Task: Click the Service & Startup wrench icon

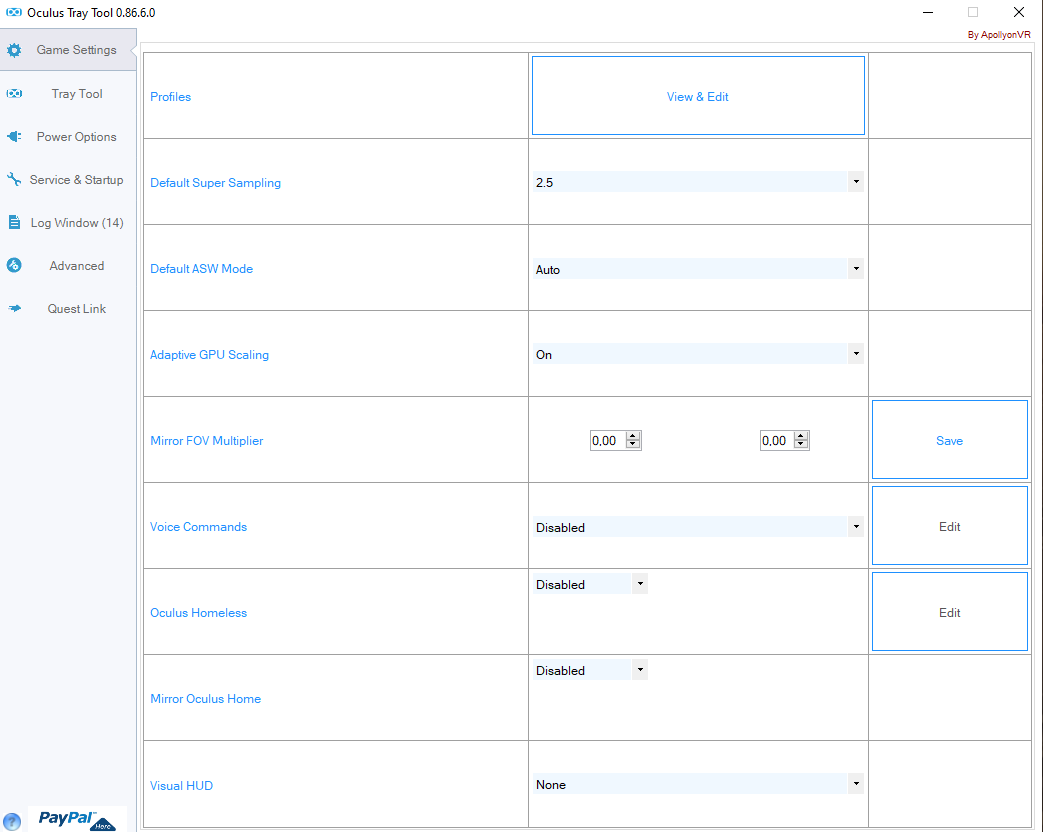Action: point(14,180)
